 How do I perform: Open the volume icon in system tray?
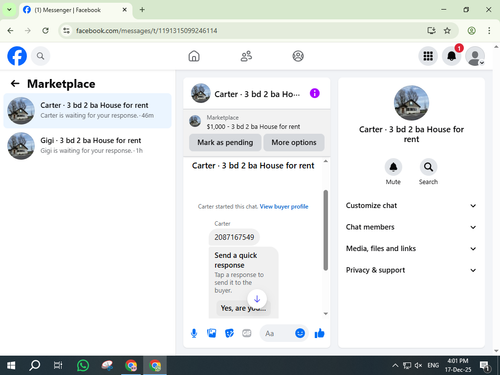(418, 366)
